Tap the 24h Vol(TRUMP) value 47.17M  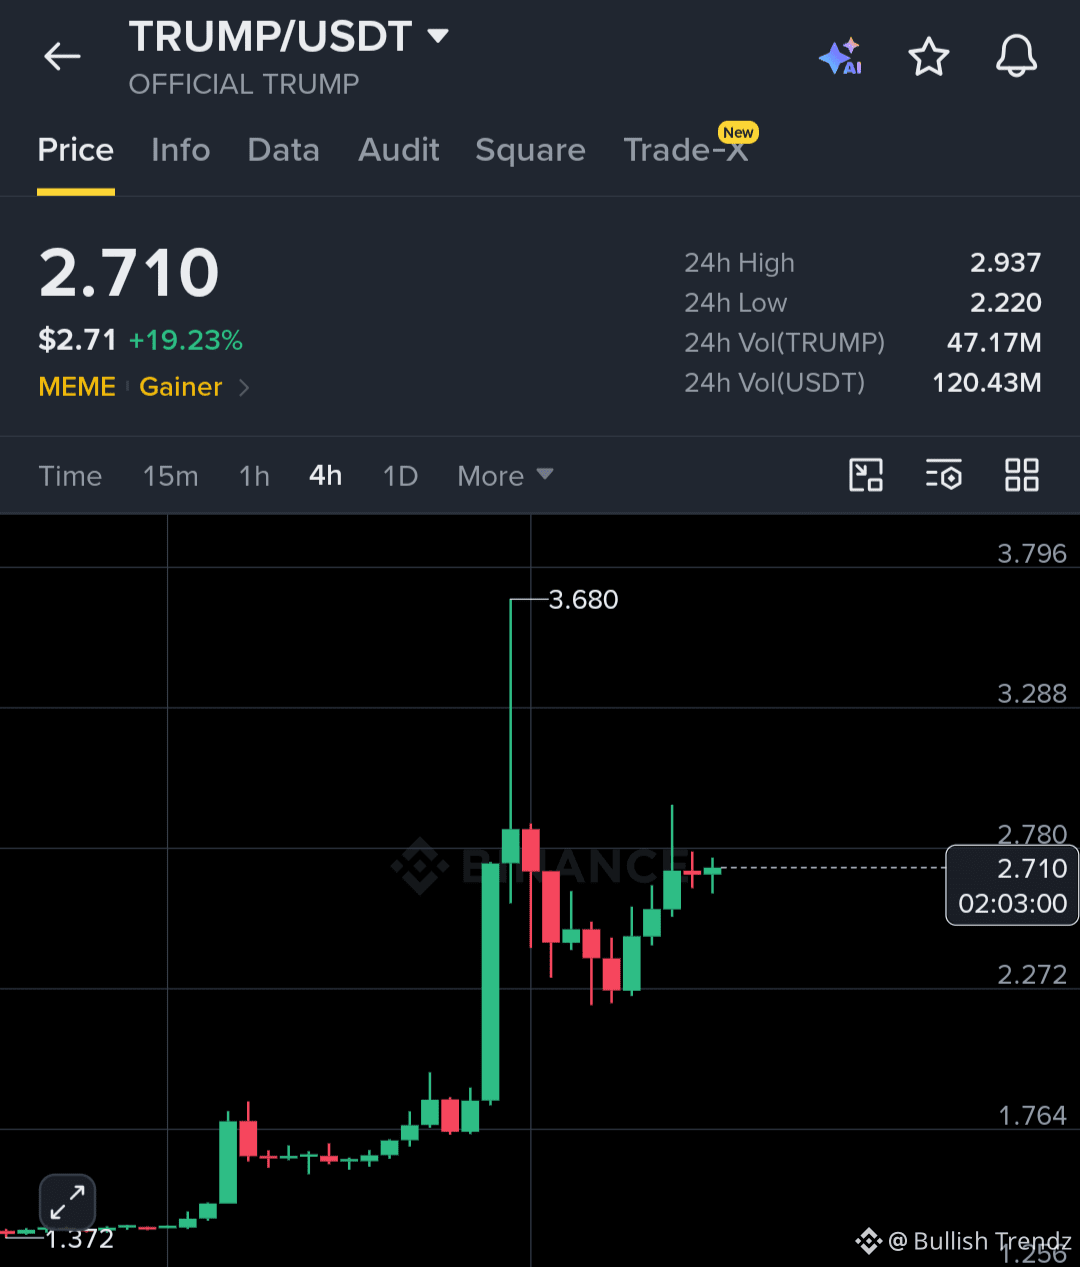pos(994,343)
